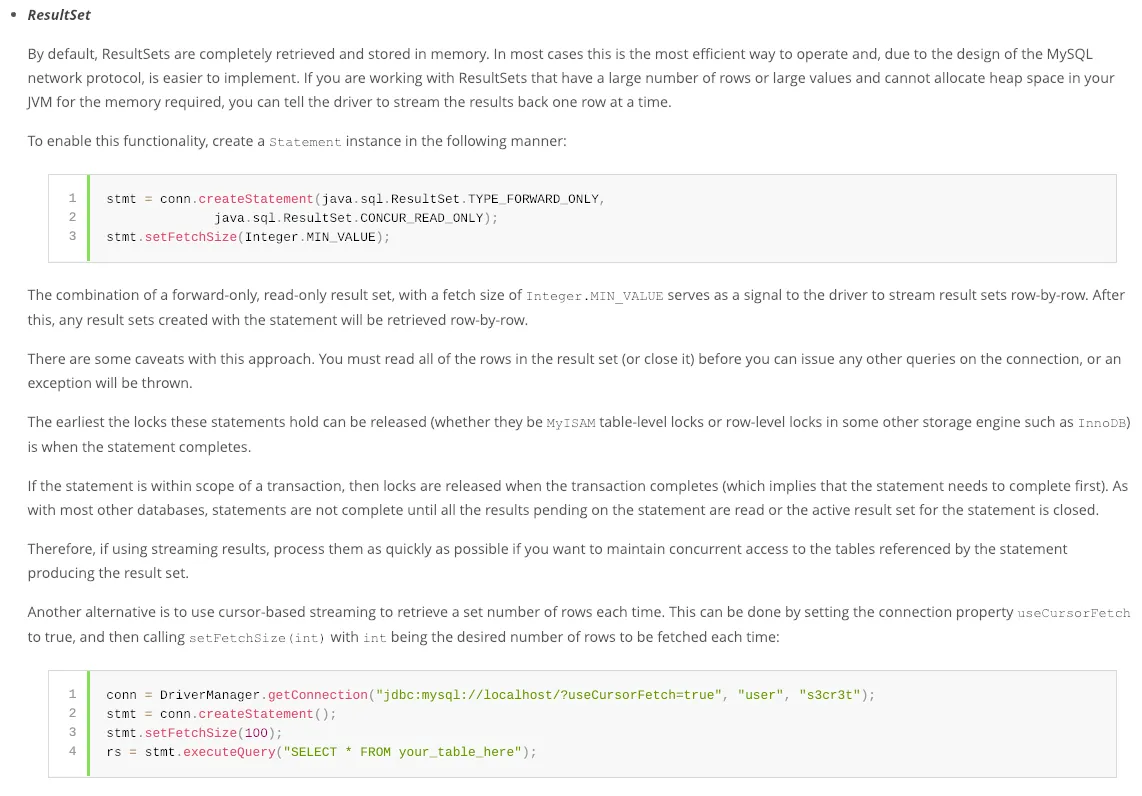Click line number 2 of the first code block
The width and height of the screenshot is (1142, 796).
tap(72, 217)
